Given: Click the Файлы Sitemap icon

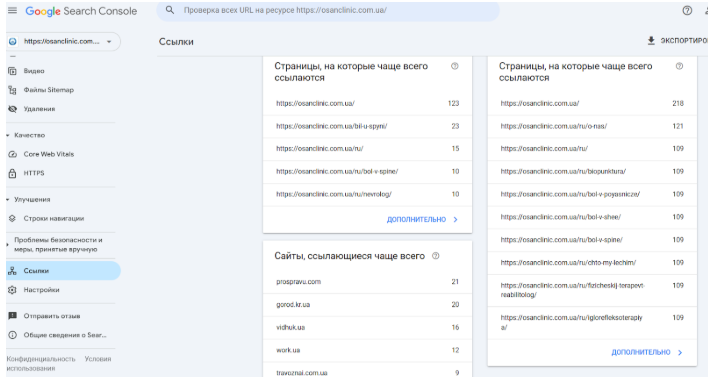Looking at the screenshot, I should (x=13, y=90).
